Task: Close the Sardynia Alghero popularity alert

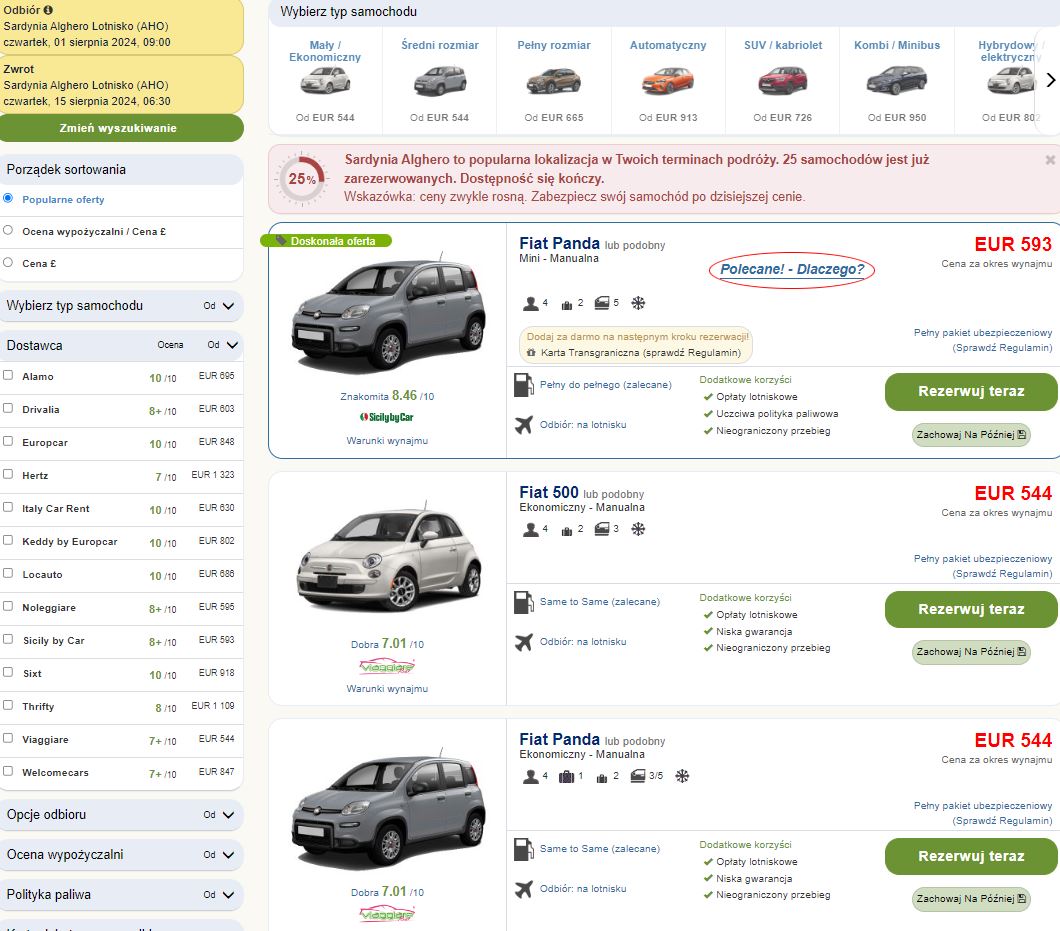Action: coord(1050,160)
